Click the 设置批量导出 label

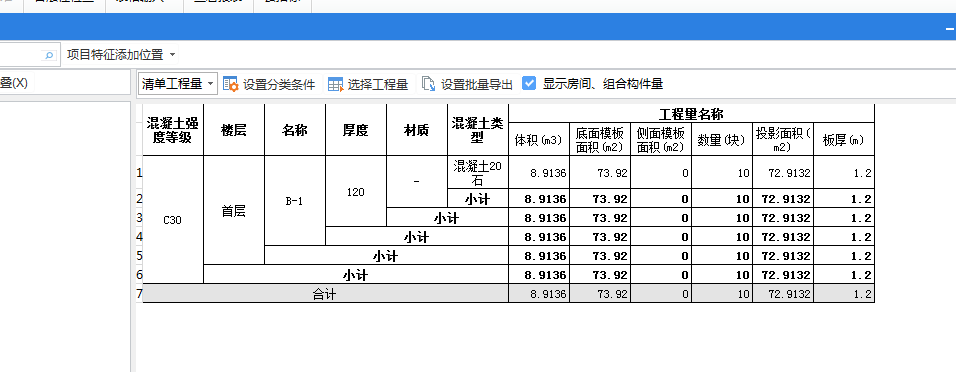pos(477,85)
